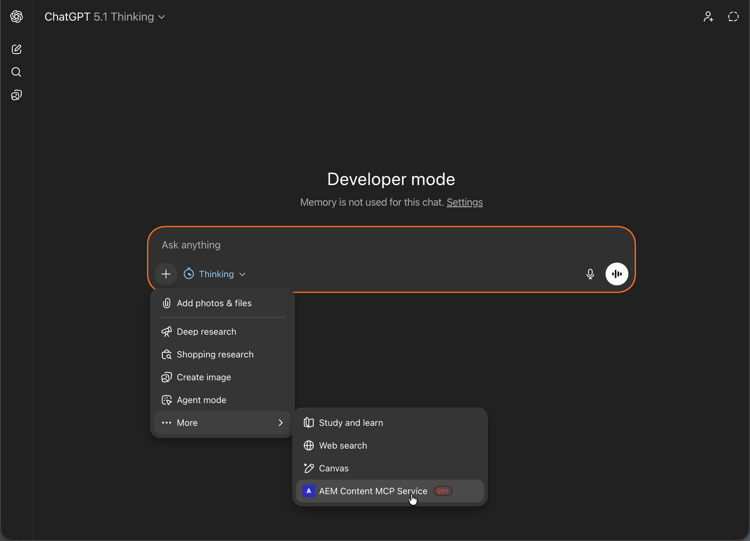This screenshot has height=541, width=750.
Task: Start a new chat with the pencil icon
Action: pos(16,49)
